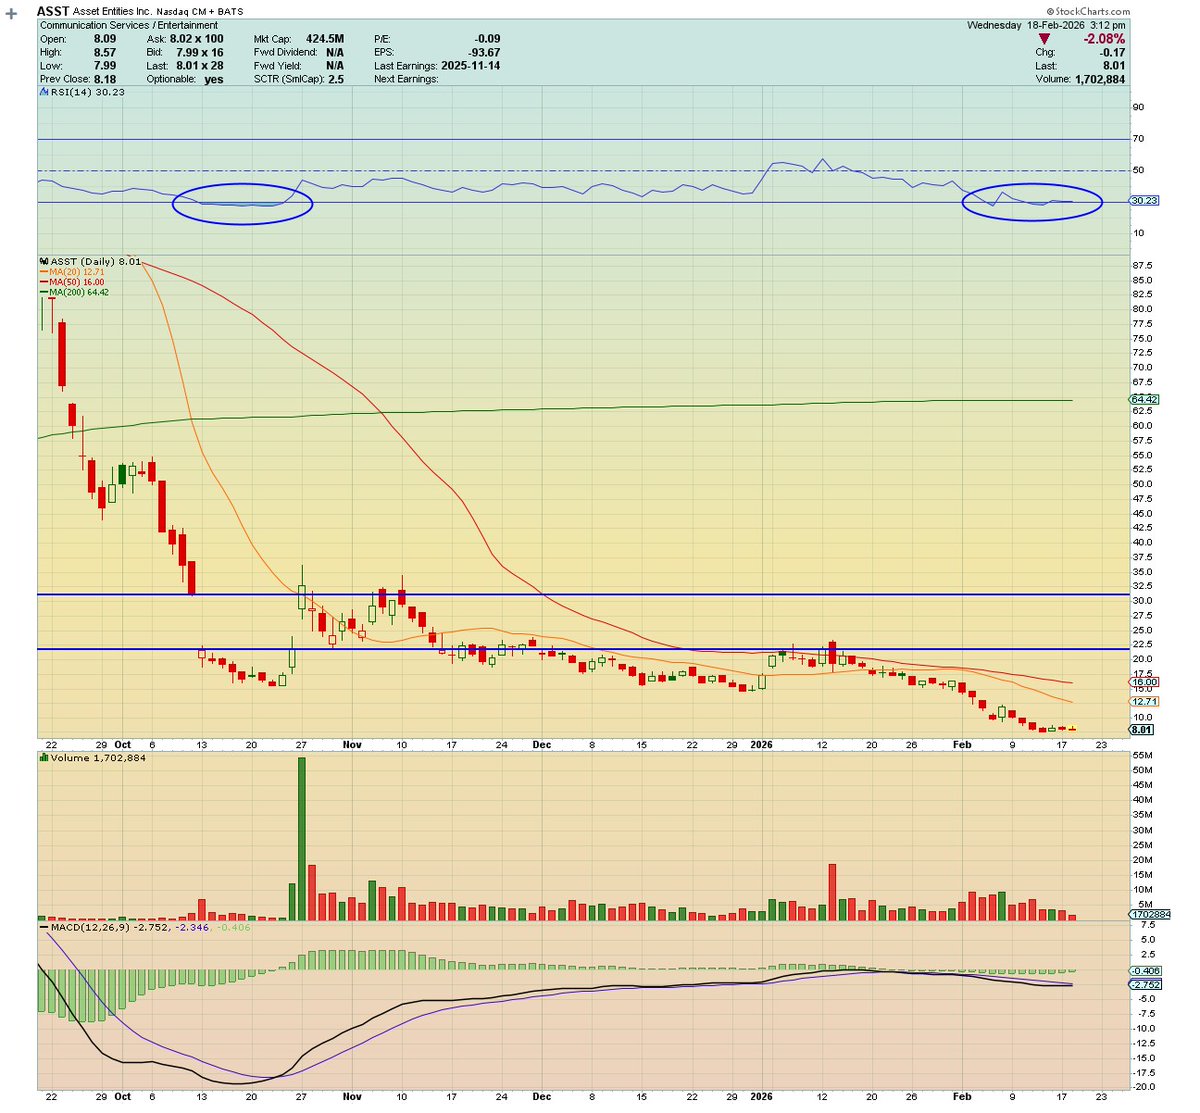The width and height of the screenshot is (1200, 1113).
Task: Select the right blue ellipse annotation on RSI
Action: click(x=1031, y=203)
